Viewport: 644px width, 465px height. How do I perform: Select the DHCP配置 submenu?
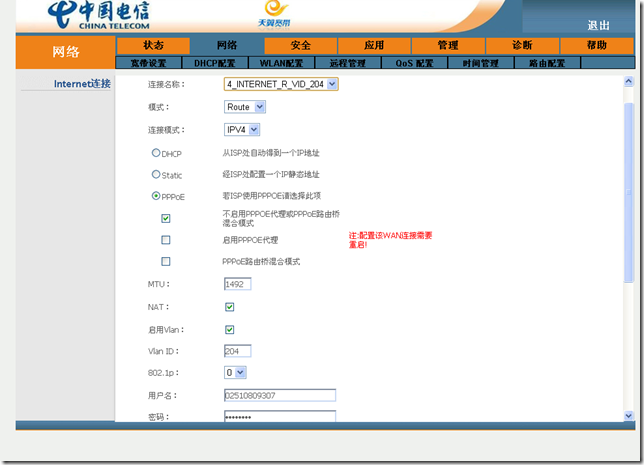[215, 63]
